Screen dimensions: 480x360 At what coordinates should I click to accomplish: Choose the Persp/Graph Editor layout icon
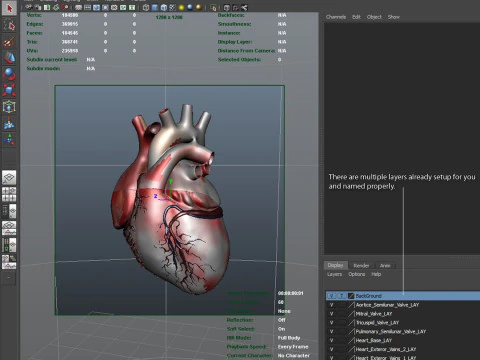pyautogui.click(x=9, y=228)
